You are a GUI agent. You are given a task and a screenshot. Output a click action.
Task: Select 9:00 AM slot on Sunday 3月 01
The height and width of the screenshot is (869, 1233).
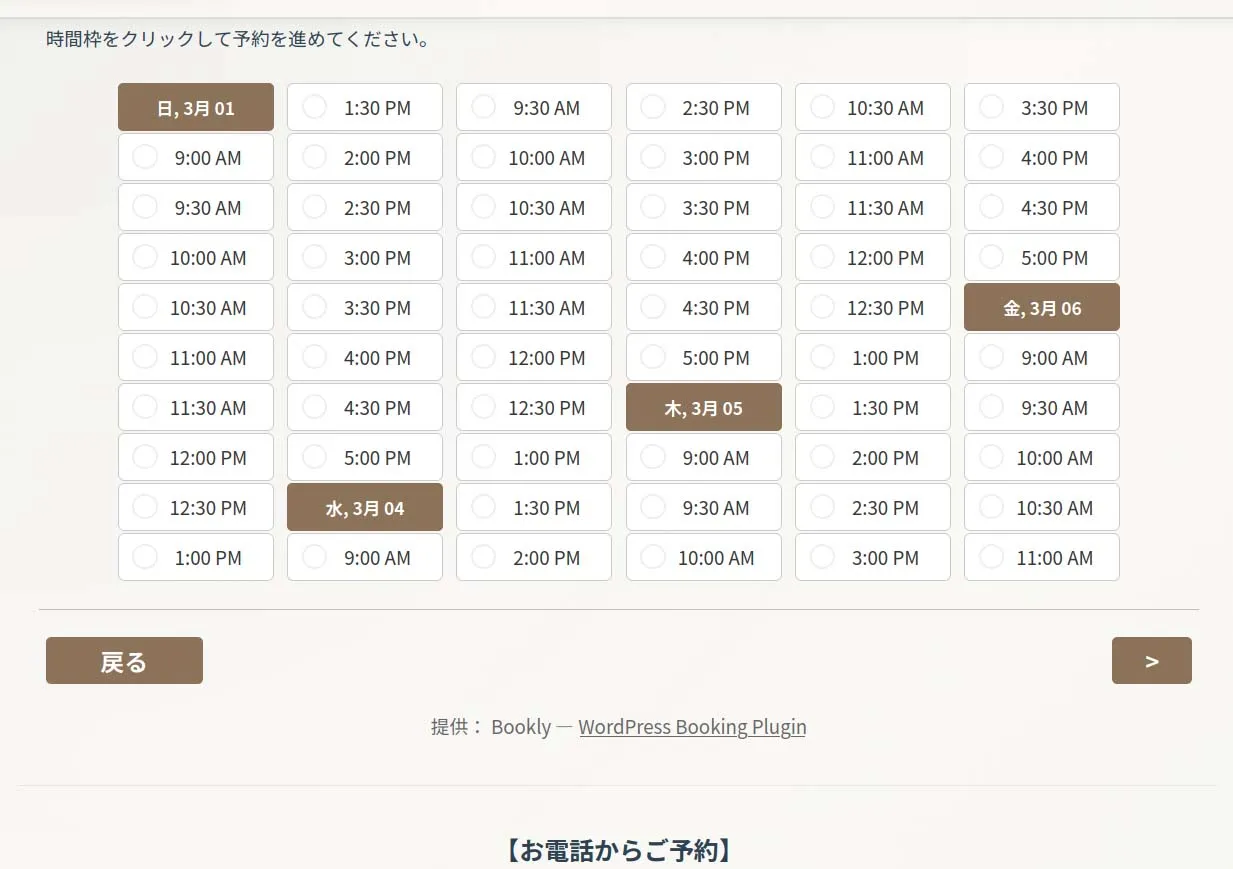pyautogui.click(x=196, y=158)
